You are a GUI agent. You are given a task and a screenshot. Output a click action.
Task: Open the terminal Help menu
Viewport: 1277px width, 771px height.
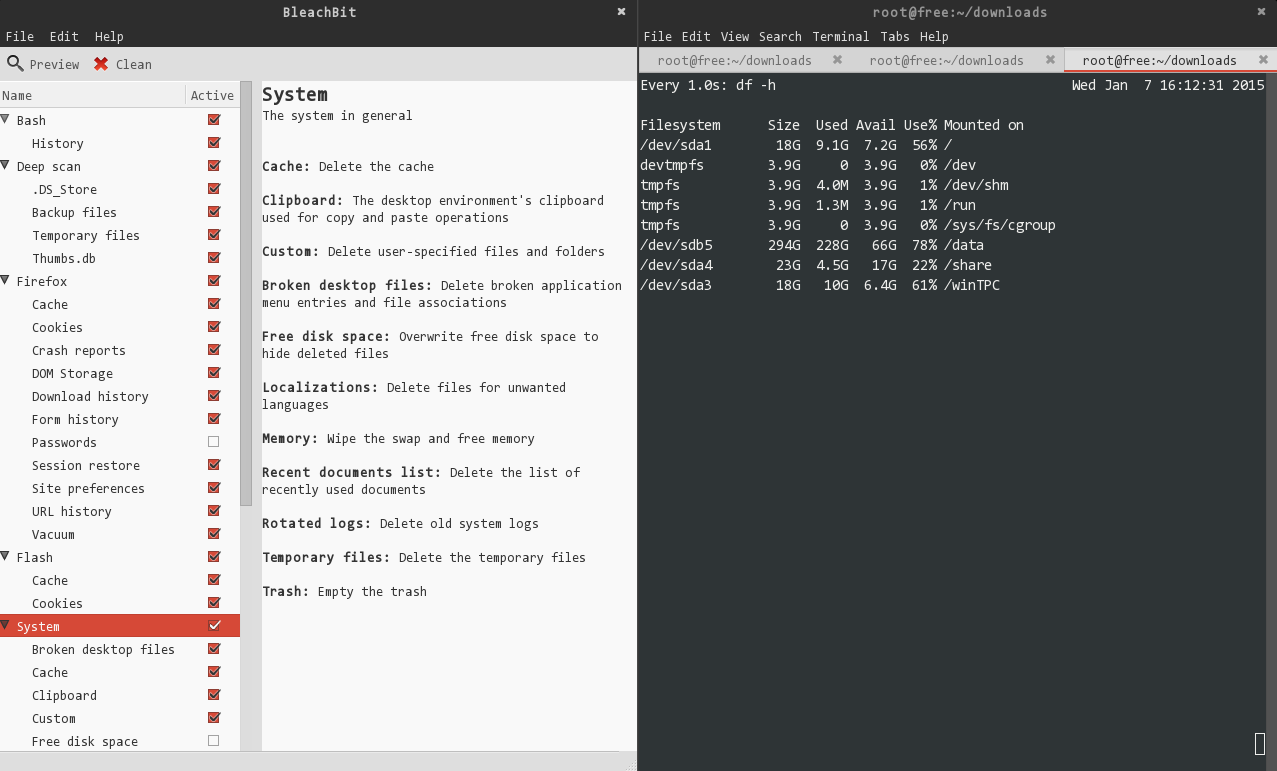pos(934,36)
